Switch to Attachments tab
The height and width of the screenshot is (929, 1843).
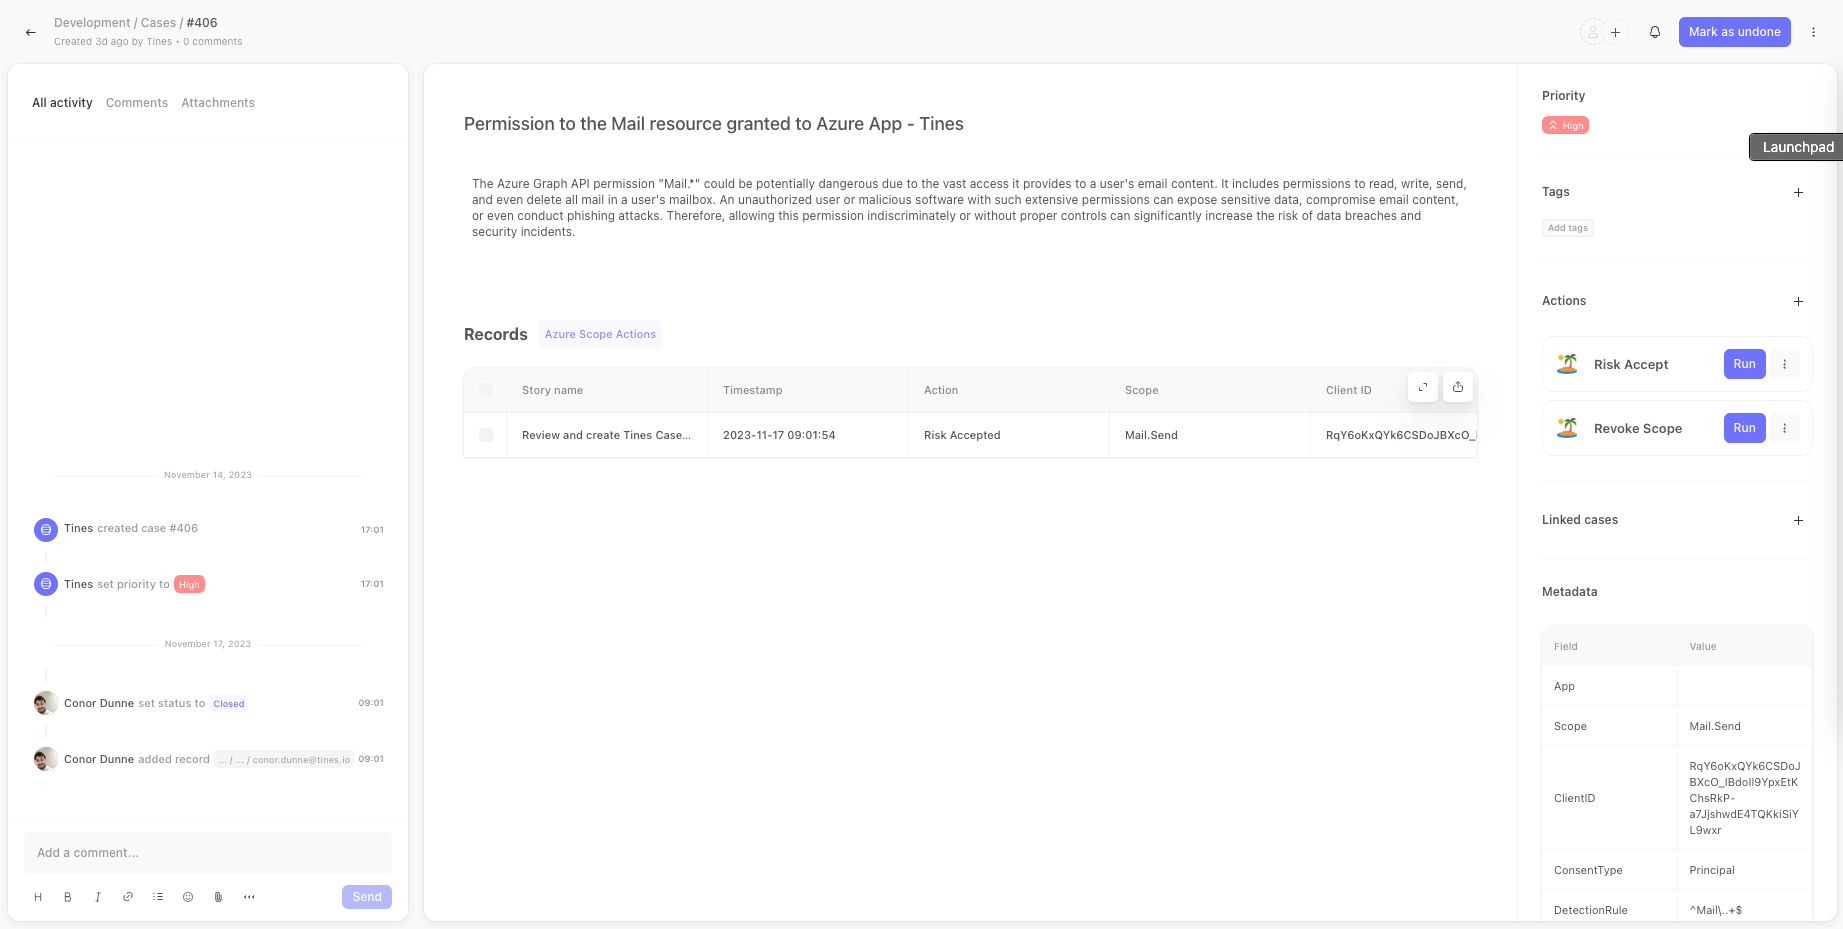218,103
